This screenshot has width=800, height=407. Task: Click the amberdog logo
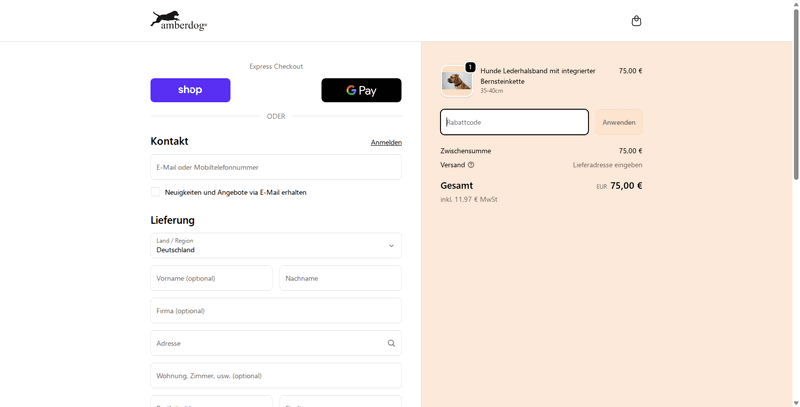tap(179, 21)
